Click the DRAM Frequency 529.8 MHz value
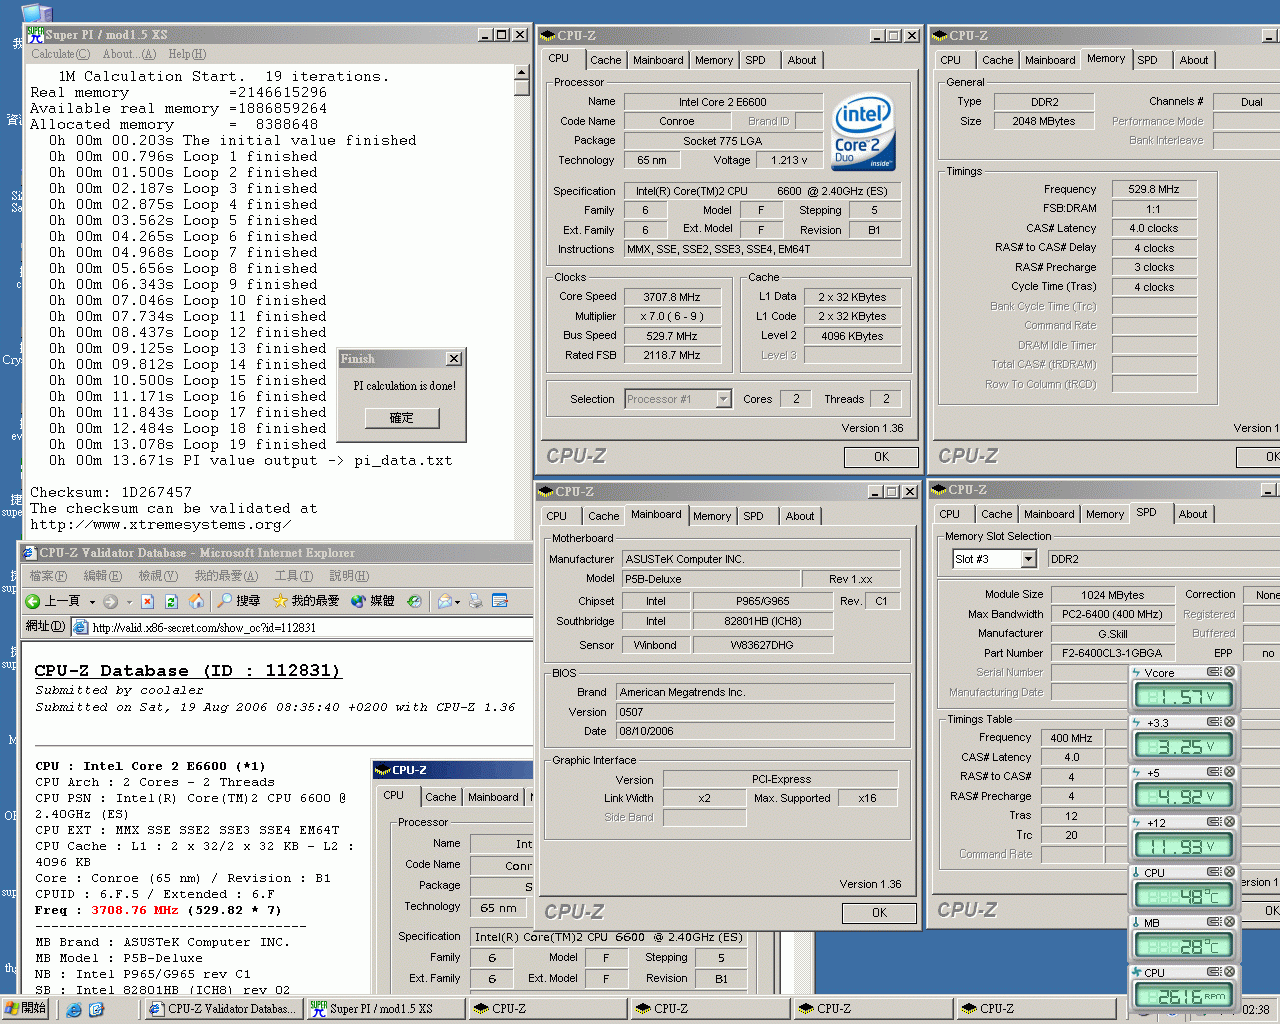Image resolution: width=1280 pixels, height=1024 pixels. coord(1153,189)
